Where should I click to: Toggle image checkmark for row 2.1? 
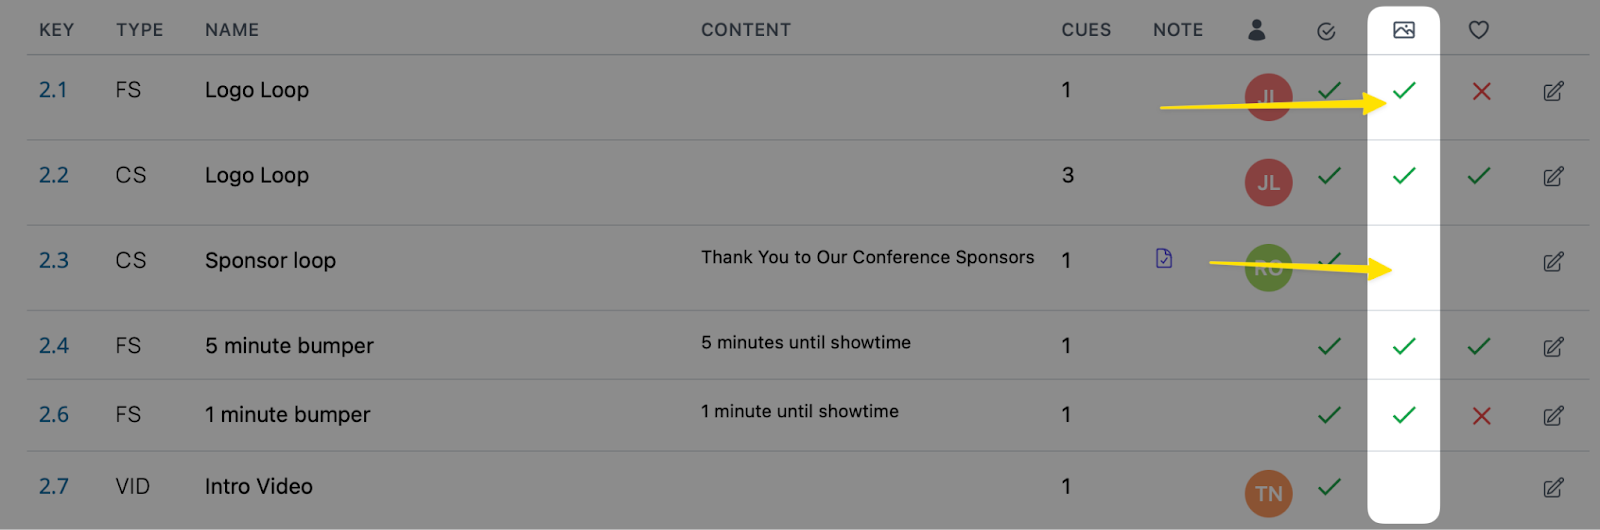[x=1404, y=90]
